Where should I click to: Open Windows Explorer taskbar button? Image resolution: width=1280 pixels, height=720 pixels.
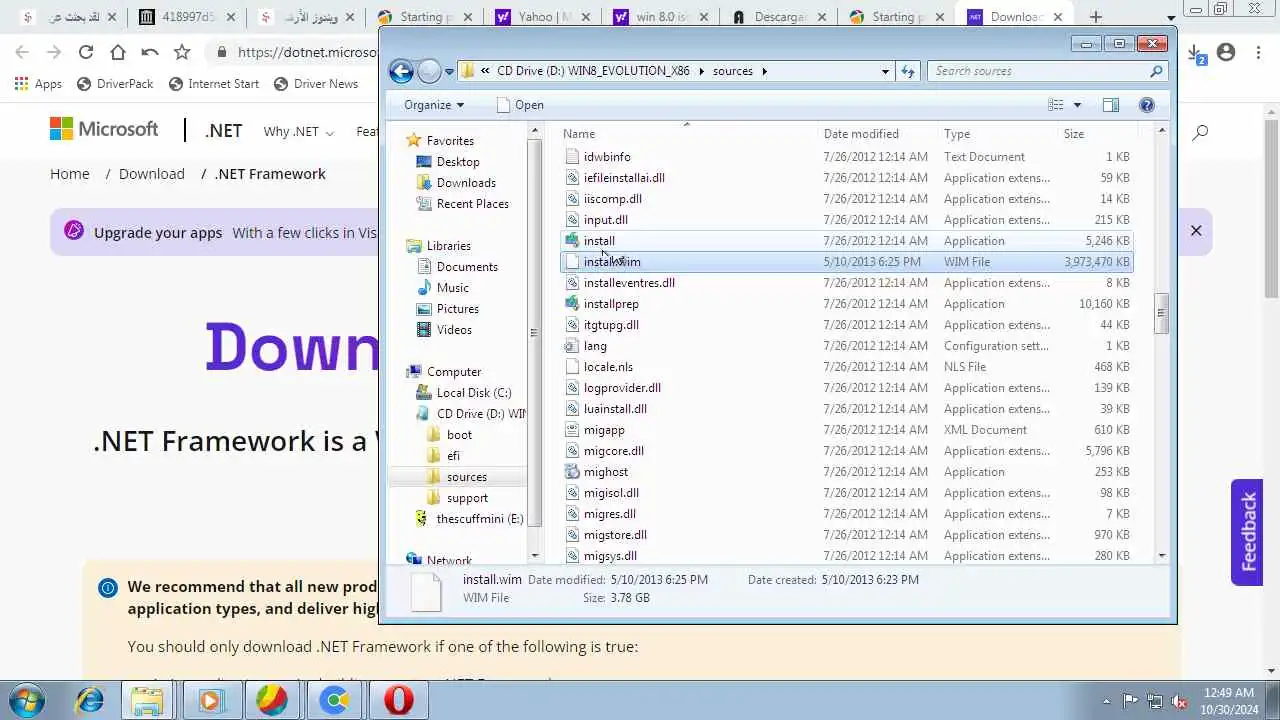click(x=147, y=700)
